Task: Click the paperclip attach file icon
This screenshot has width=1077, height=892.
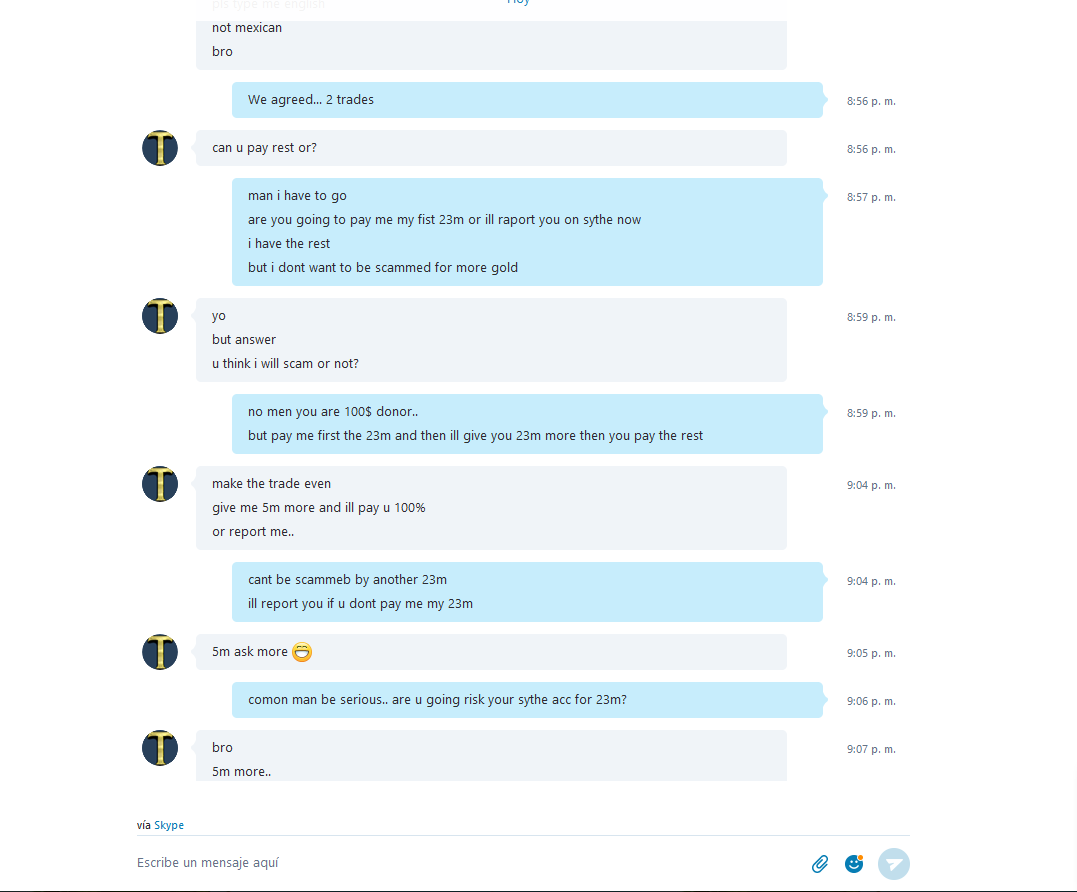Action: (819, 864)
